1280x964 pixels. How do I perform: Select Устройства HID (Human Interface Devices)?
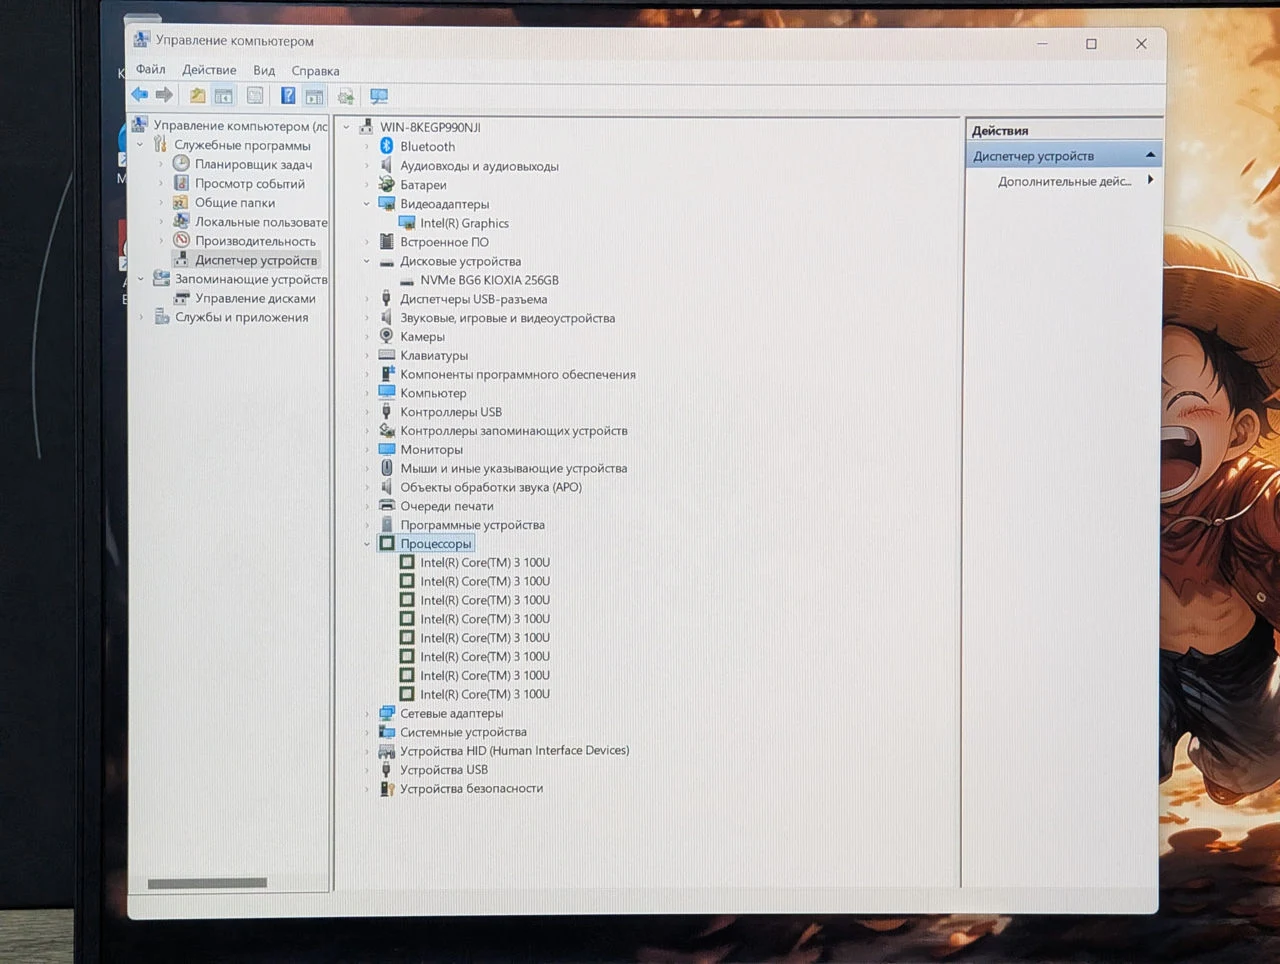point(515,750)
